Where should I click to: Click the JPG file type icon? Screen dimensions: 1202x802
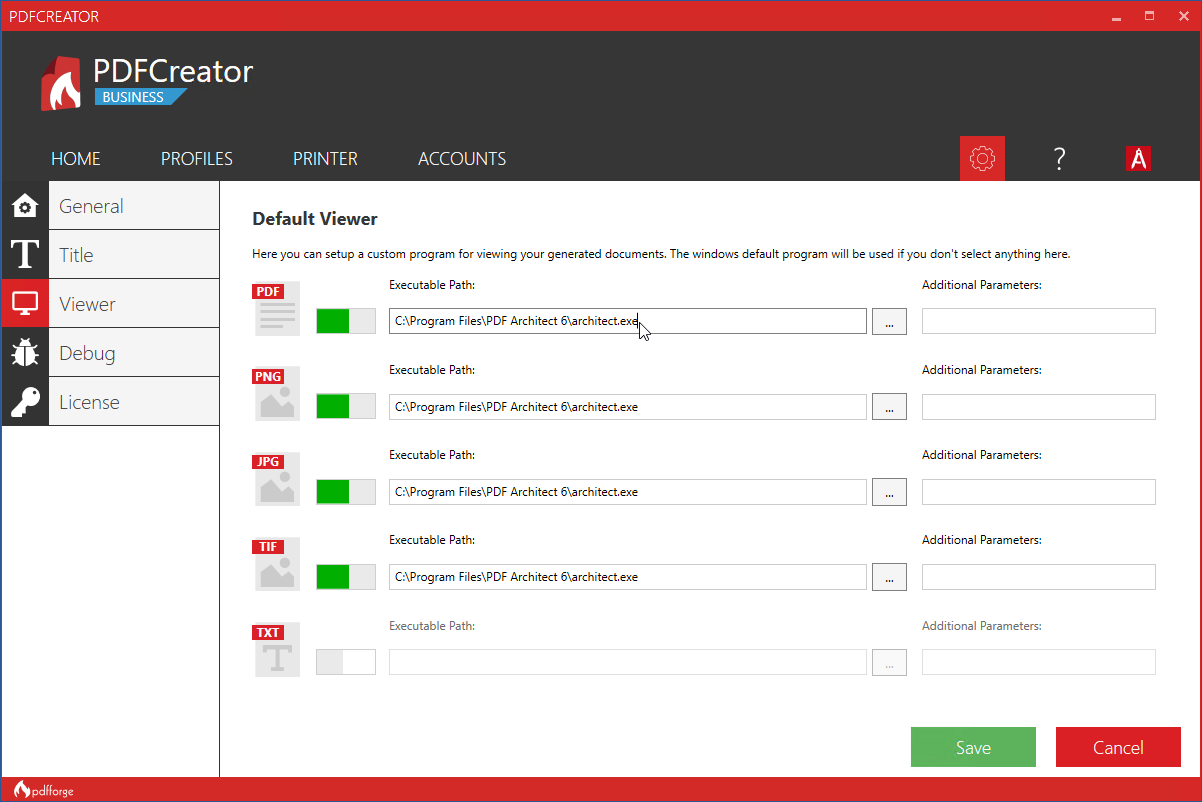276,478
